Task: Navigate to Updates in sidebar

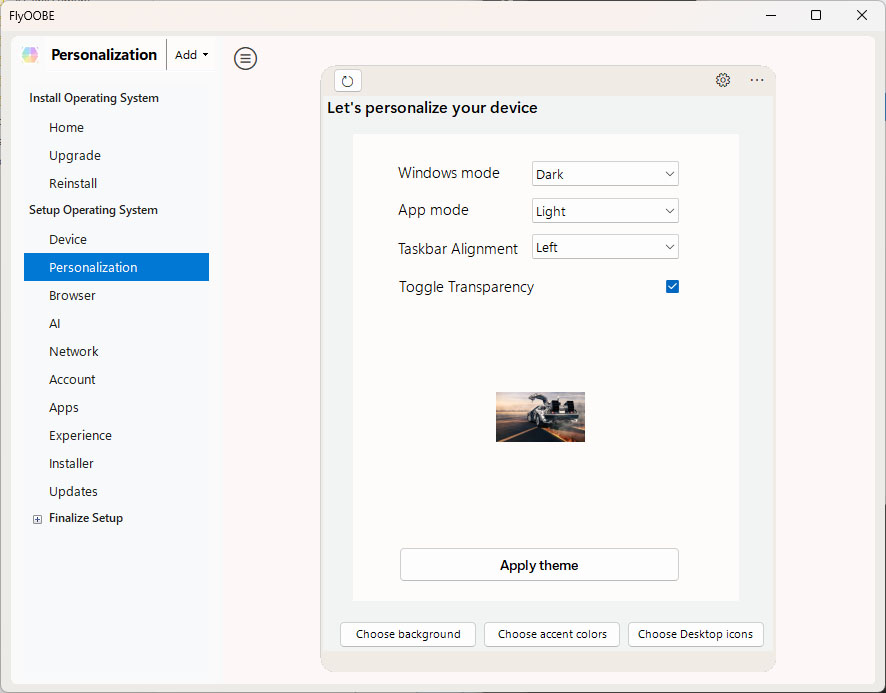Action: [x=74, y=492]
